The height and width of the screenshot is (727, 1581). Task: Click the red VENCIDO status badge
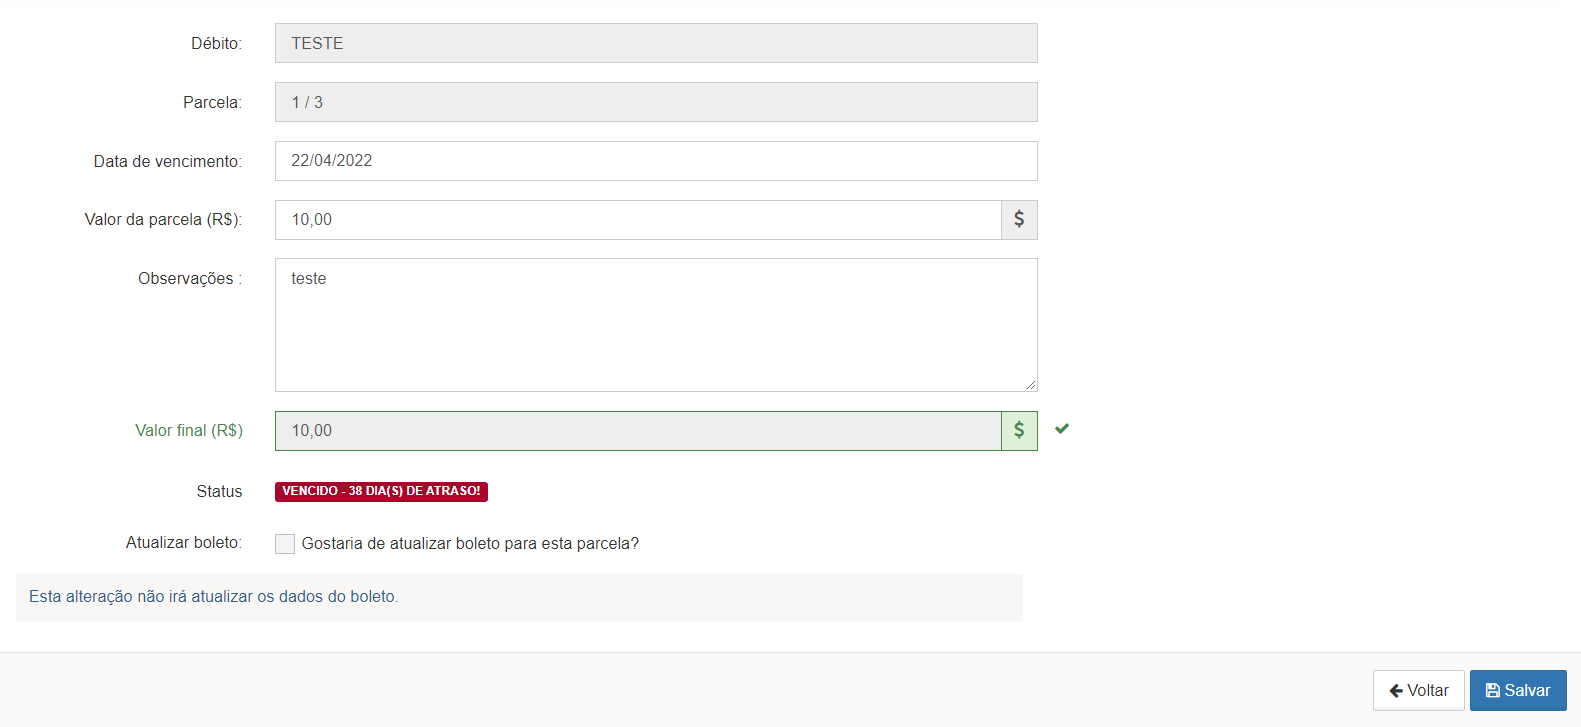click(x=381, y=491)
